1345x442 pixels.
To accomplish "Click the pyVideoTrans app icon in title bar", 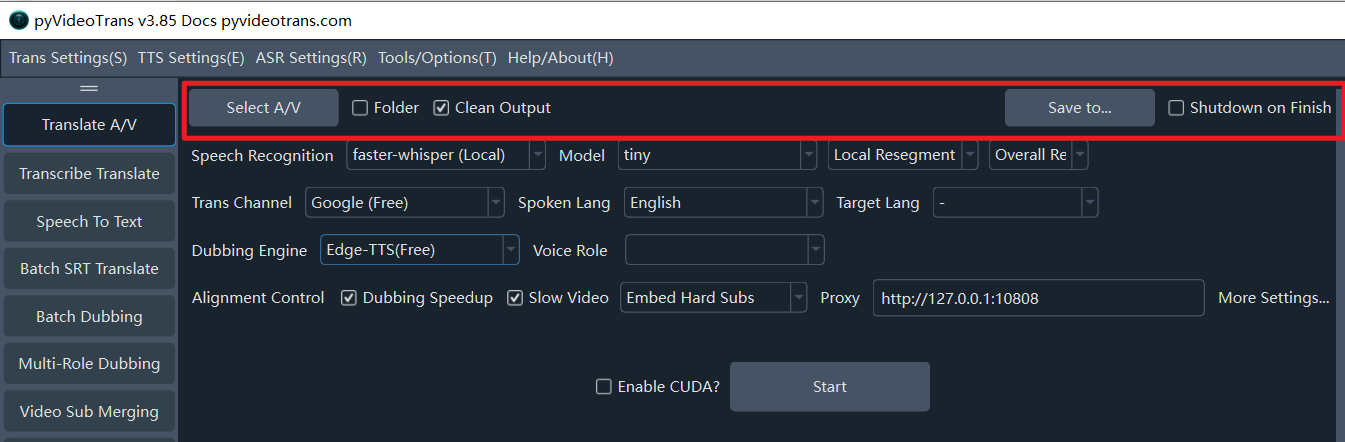I will (x=18, y=20).
